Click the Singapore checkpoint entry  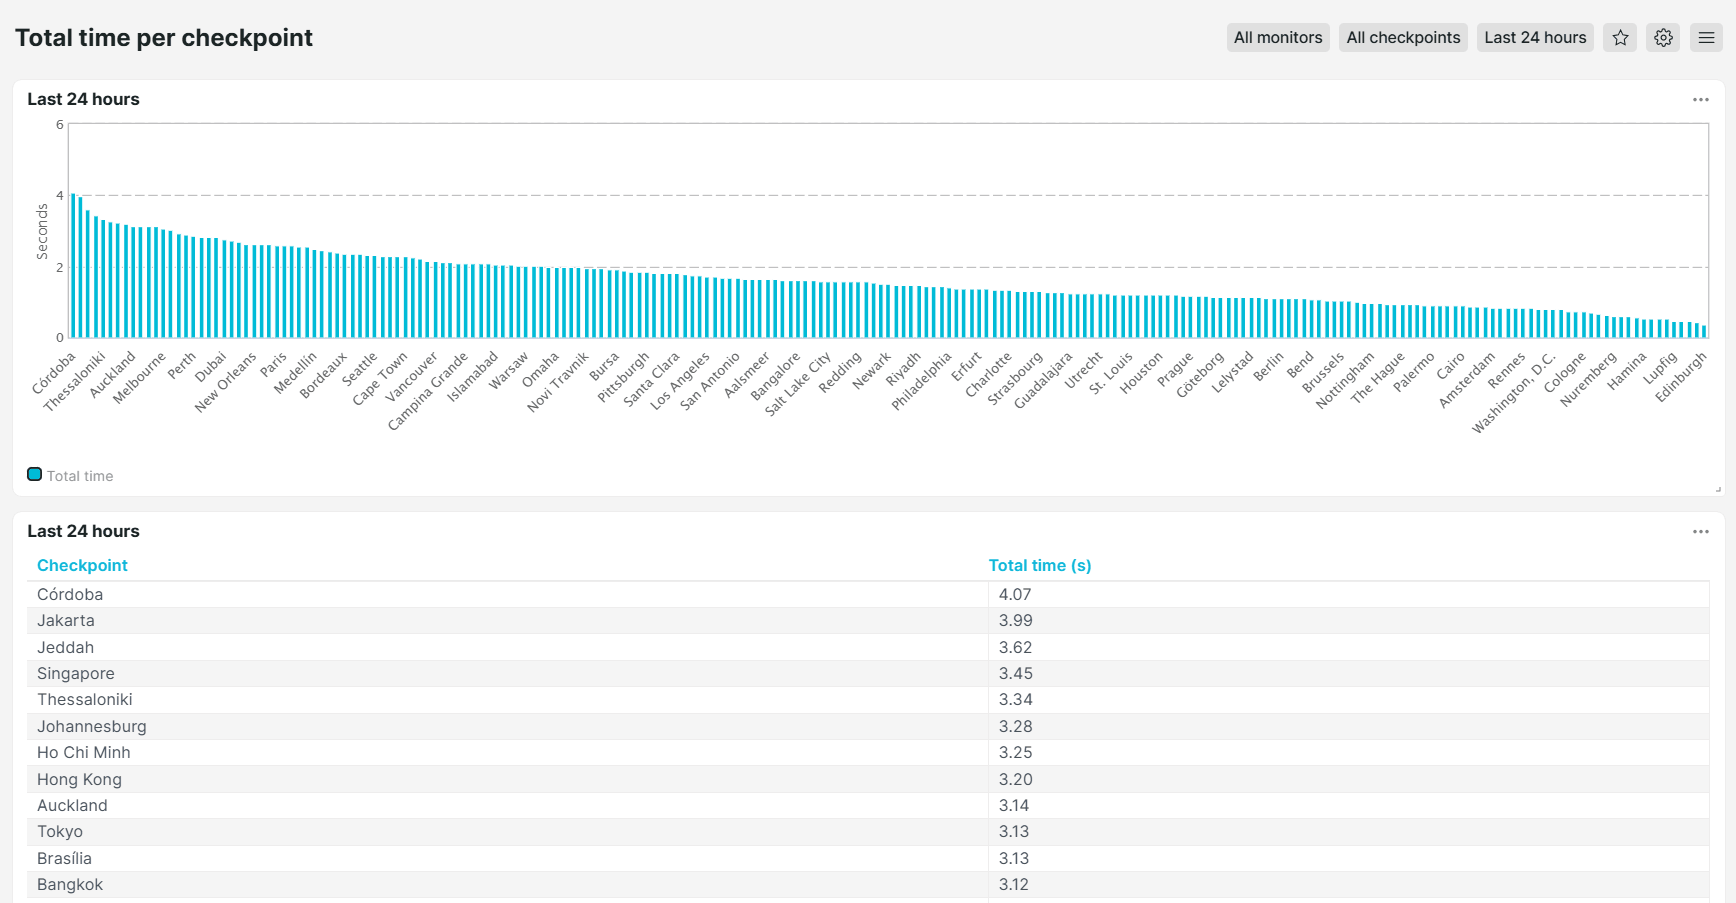[x=400, y=673]
